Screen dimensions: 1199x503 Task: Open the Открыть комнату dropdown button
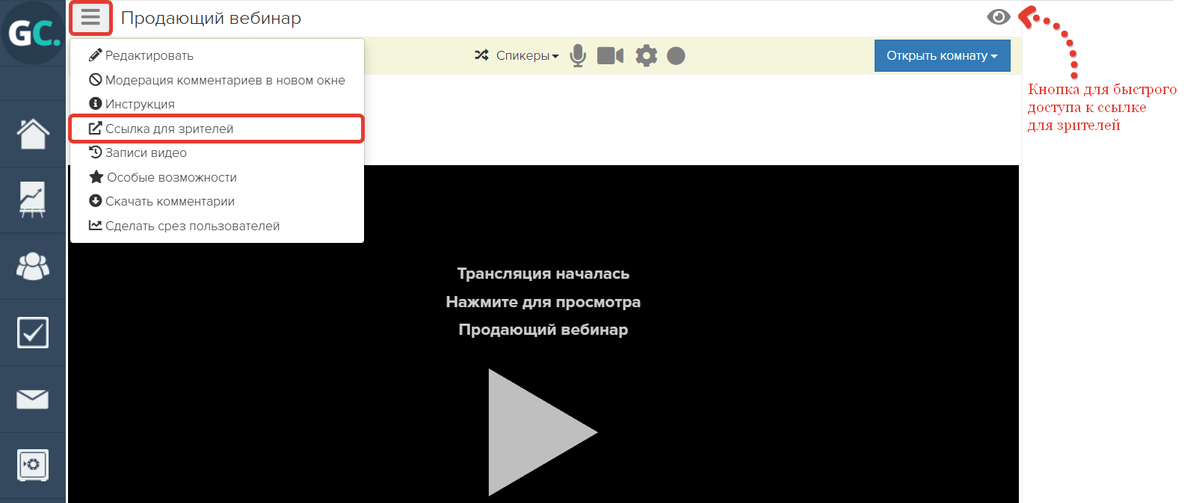point(942,56)
